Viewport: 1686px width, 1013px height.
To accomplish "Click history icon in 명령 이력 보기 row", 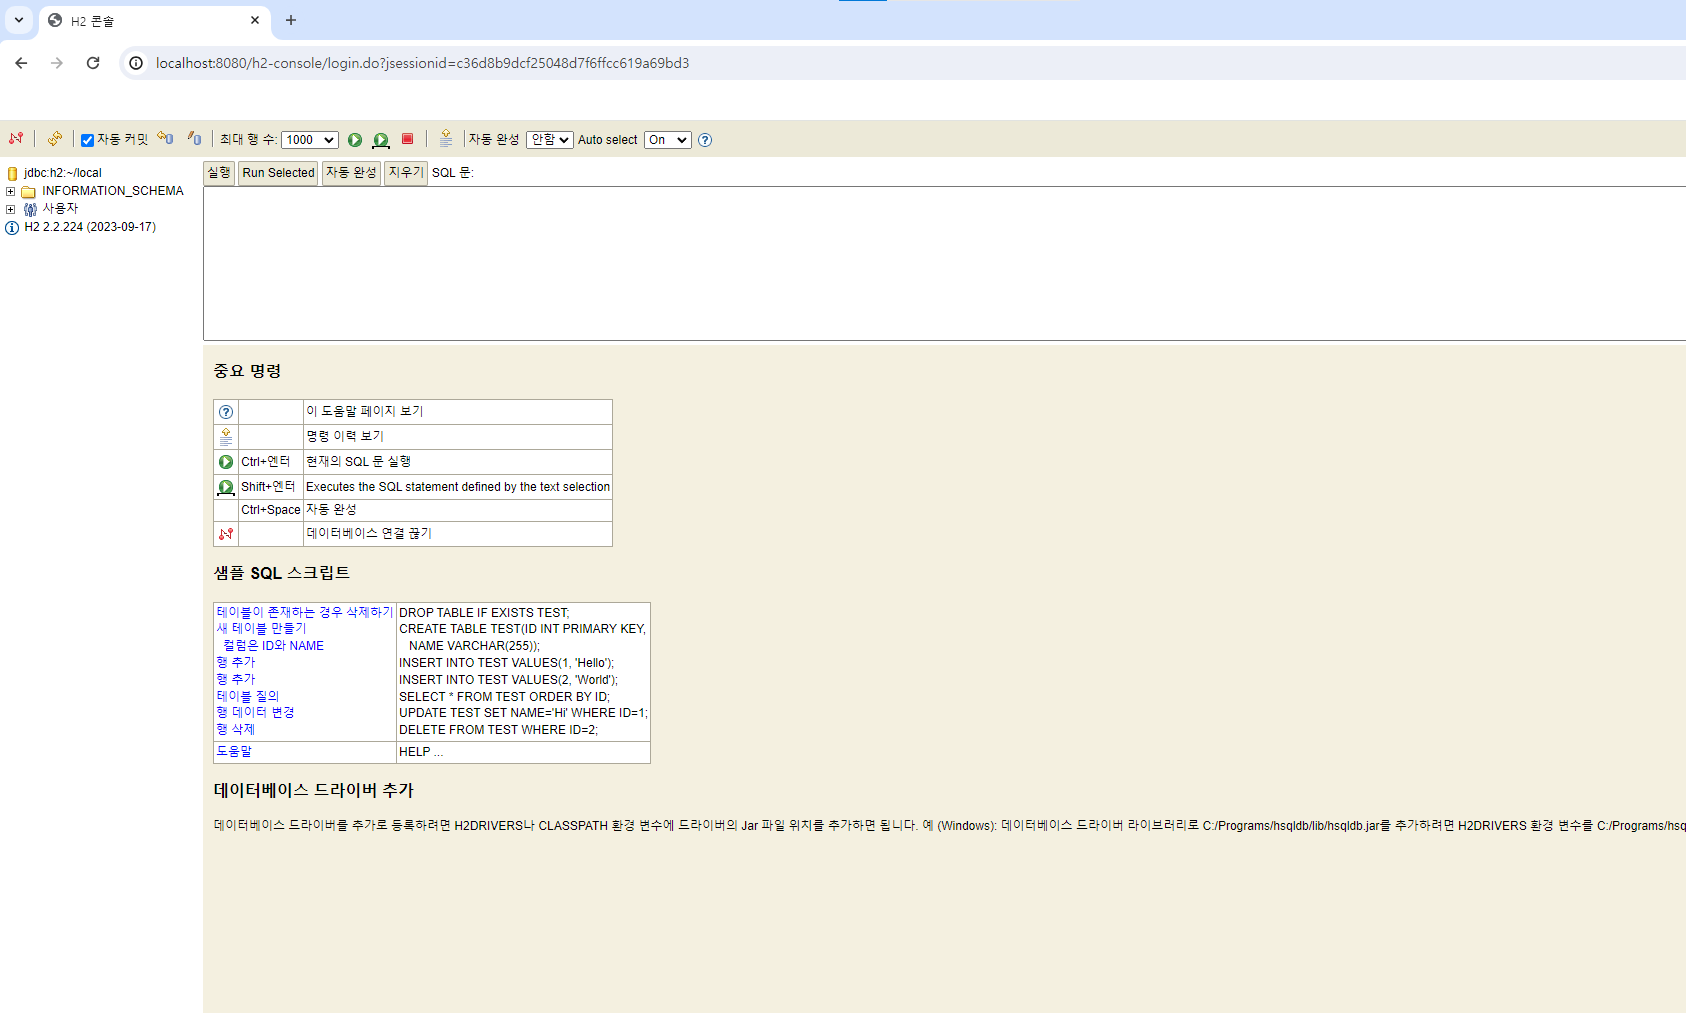I will (x=226, y=437).
